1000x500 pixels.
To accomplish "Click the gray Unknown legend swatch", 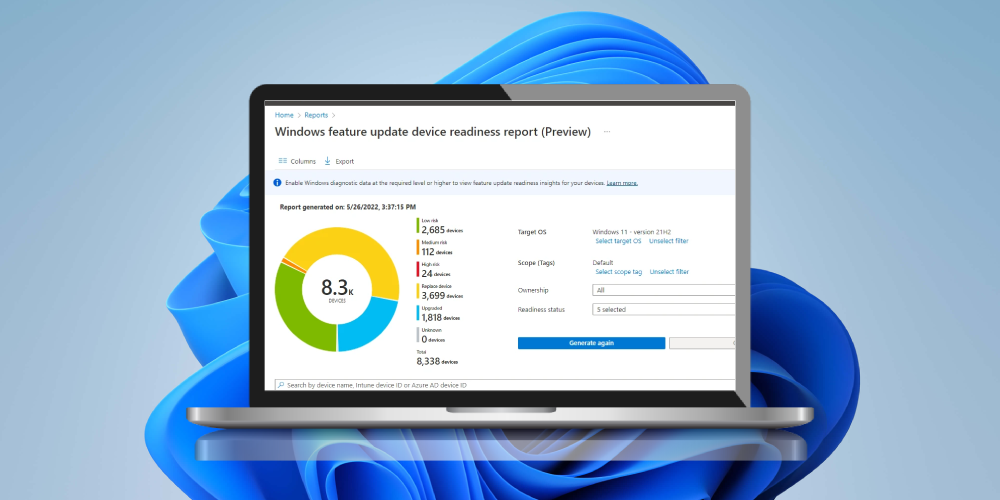I will click(418, 336).
